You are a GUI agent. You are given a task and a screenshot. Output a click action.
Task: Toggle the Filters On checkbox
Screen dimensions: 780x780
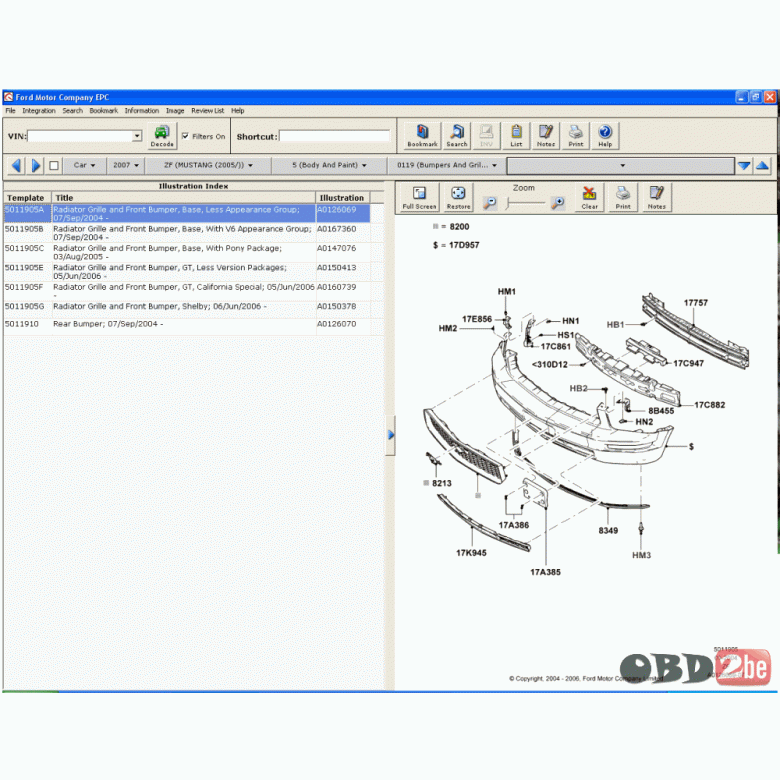point(185,136)
